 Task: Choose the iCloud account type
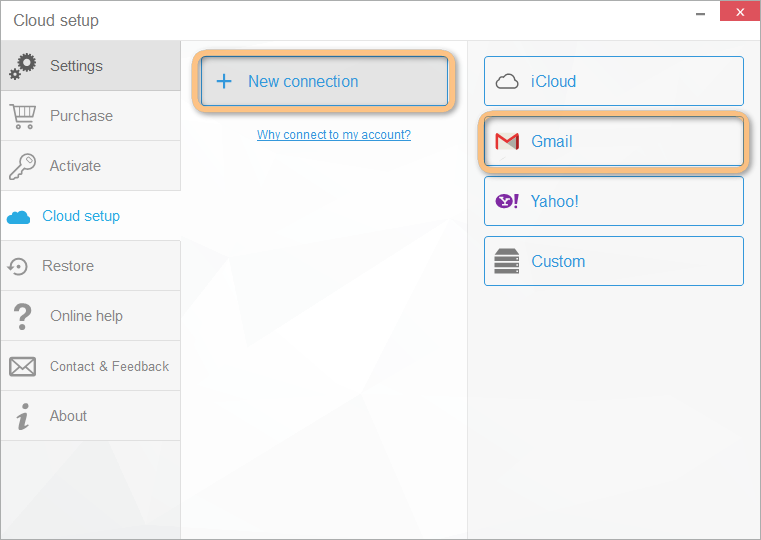pos(613,81)
